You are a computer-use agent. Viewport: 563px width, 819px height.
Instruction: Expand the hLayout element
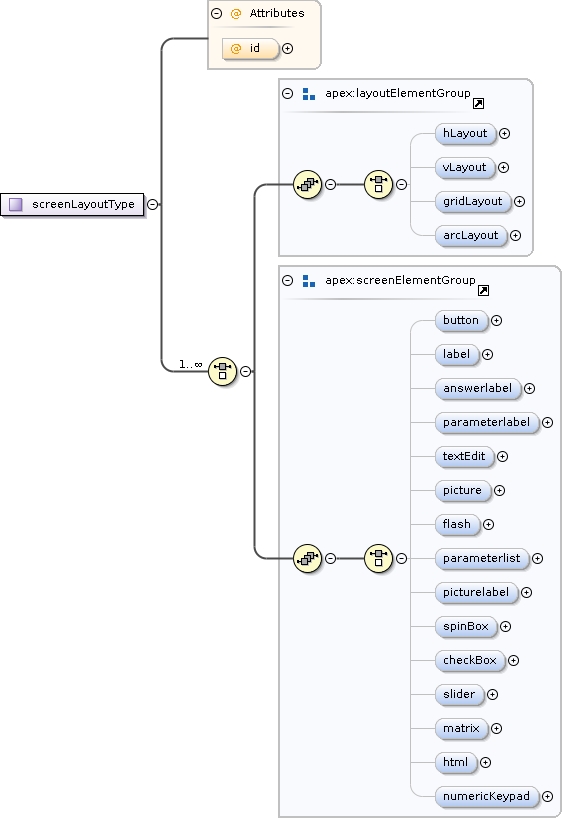click(x=505, y=134)
